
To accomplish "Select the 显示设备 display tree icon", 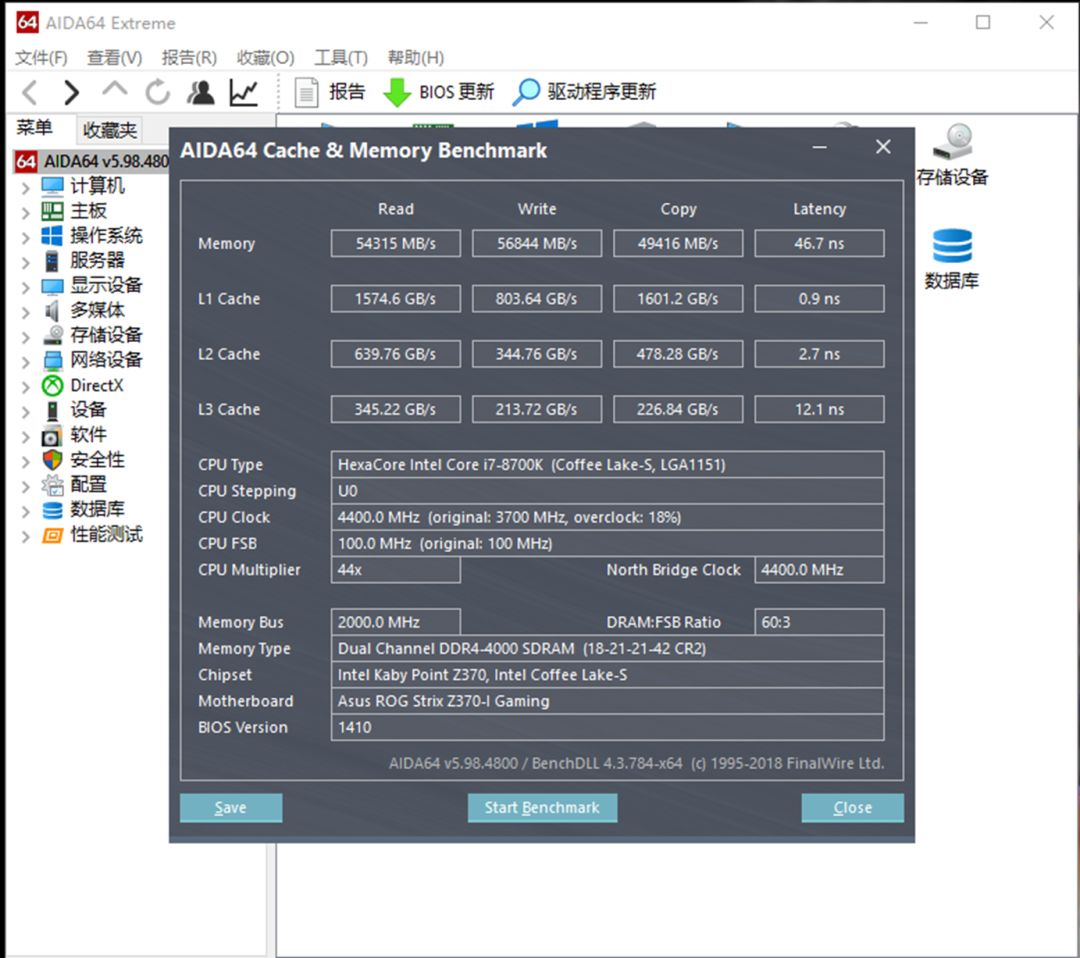I will pos(52,286).
